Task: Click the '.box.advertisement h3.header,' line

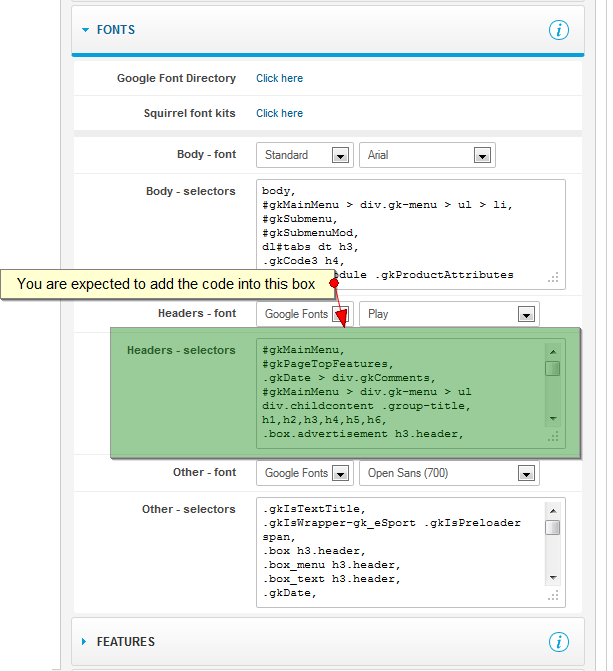Action: (x=363, y=434)
